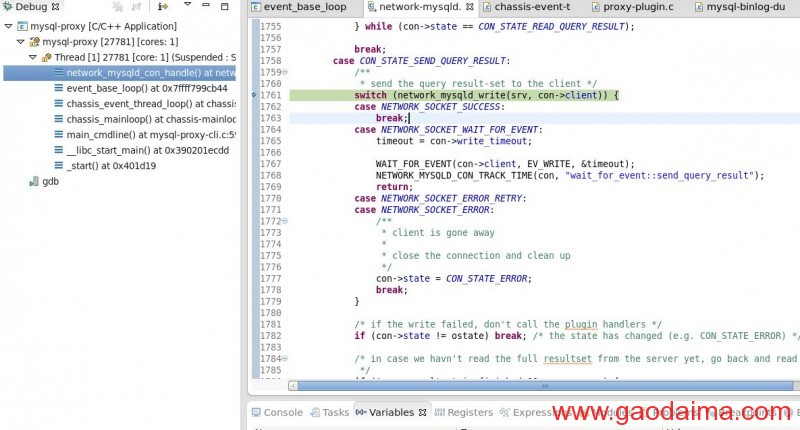Click the editor horizontal scrollbar thumb
The width and height of the screenshot is (800, 430).
pyautogui.click(x=545, y=386)
